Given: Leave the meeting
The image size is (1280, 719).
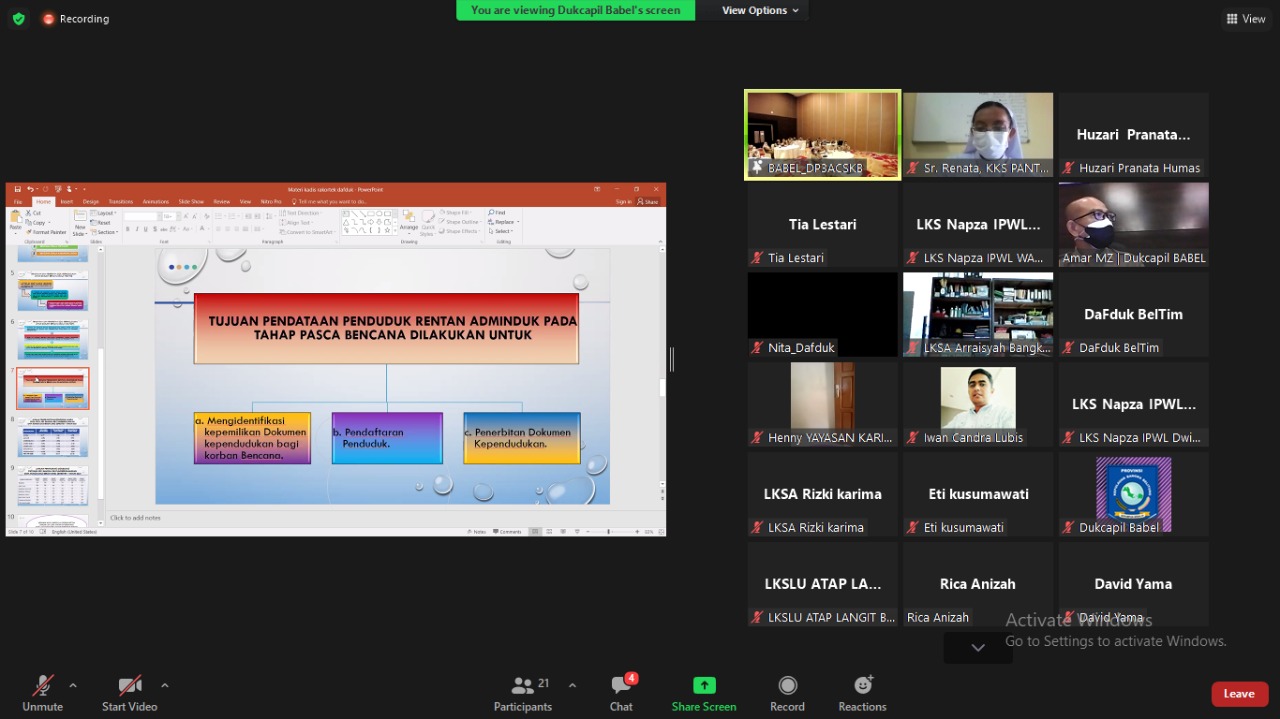Looking at the screenshot, I should coord(1239,694).
